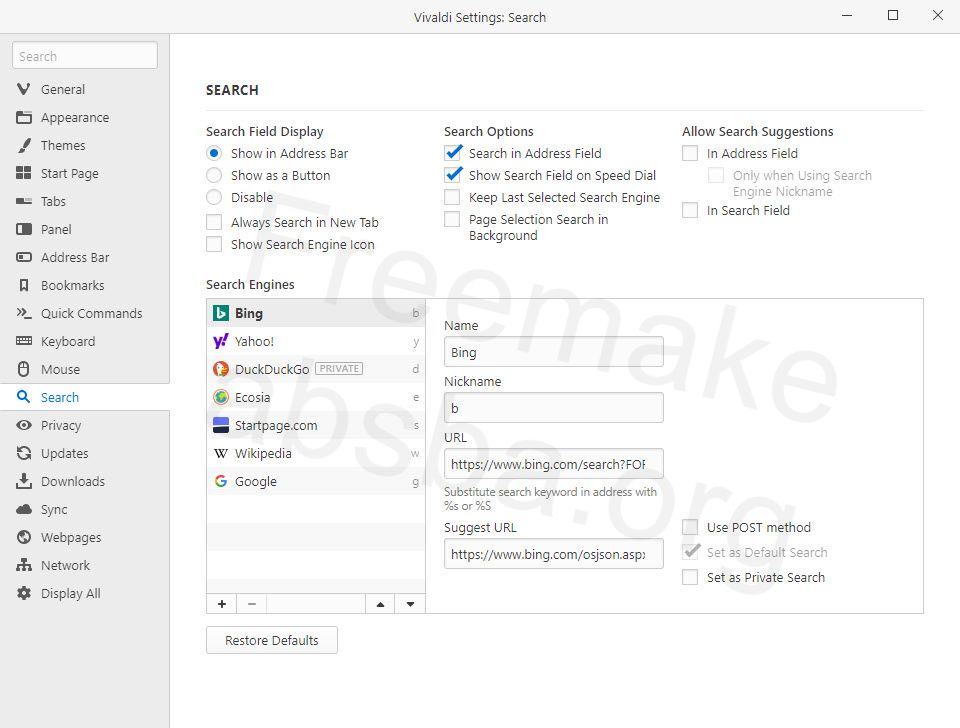Move selected engine down in list
This screenshot has height=728, width=960.
coord(410,604)
